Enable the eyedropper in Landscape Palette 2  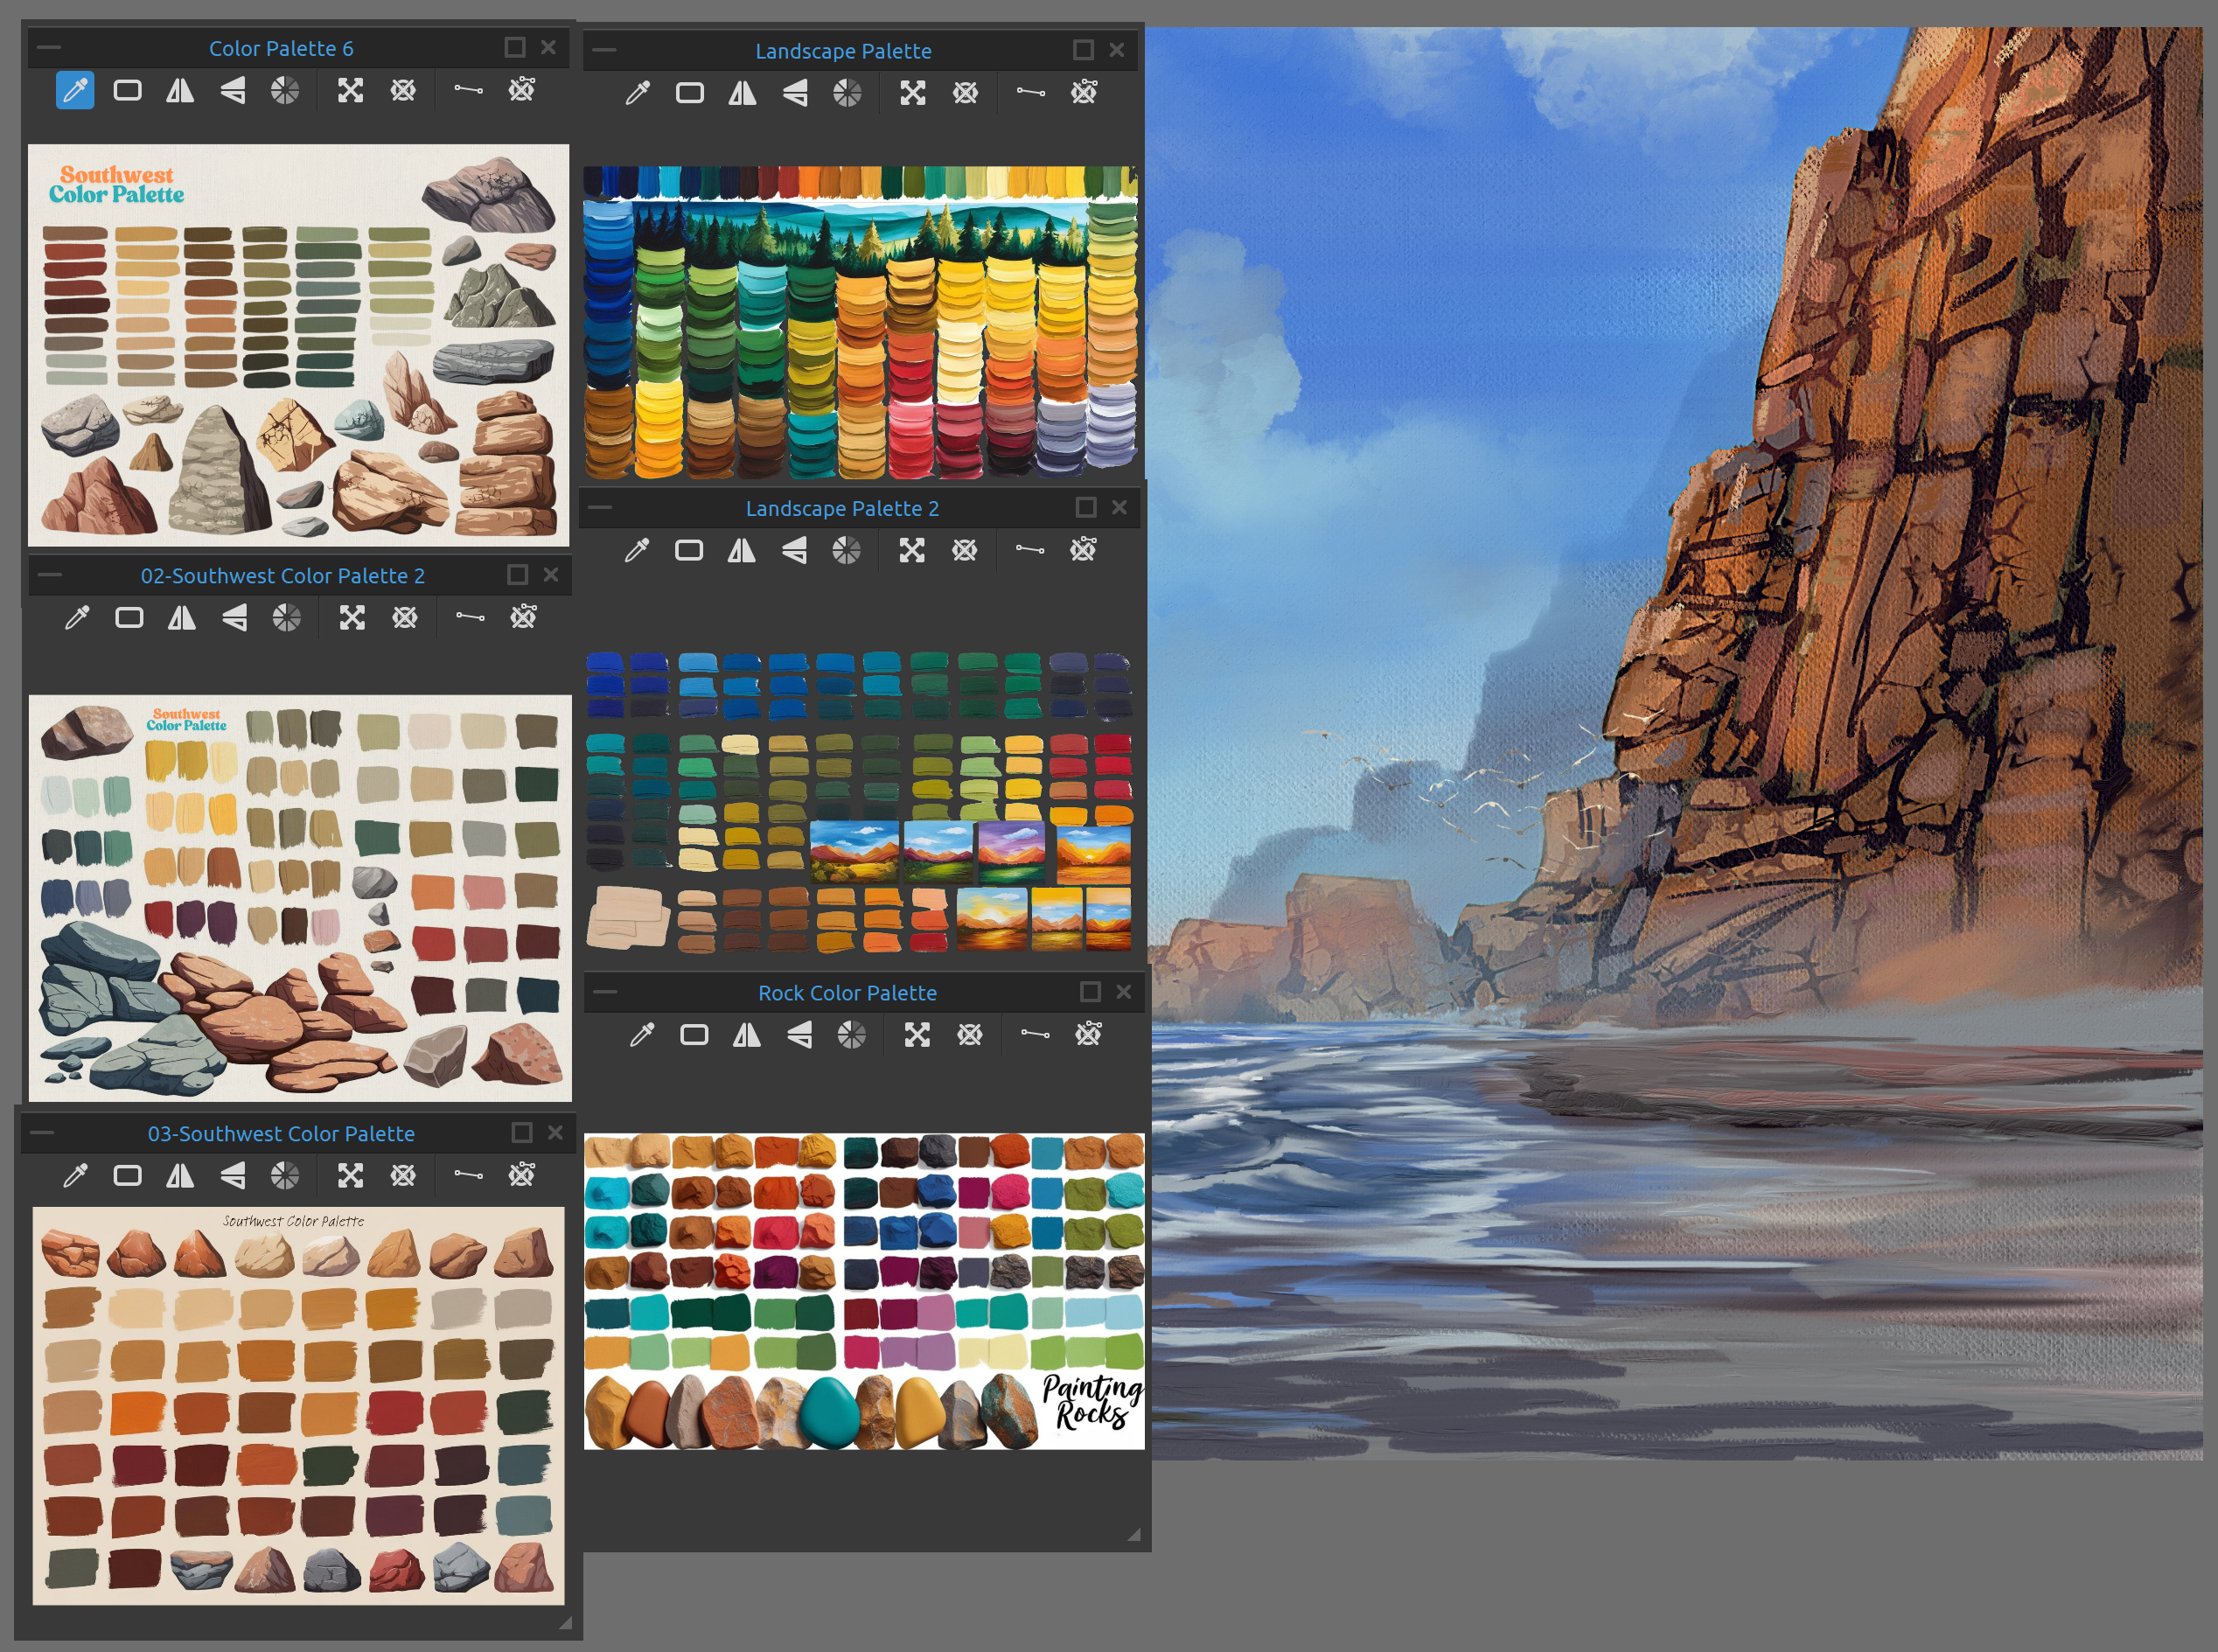[637, 551]
